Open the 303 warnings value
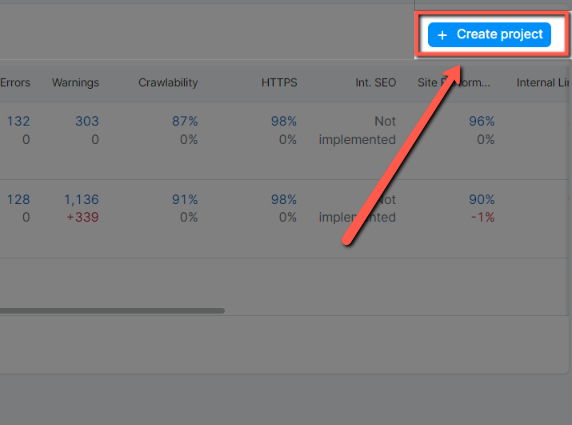Image resolution: width=572 pixels, height=425 pixels. [x=87, y=121]
